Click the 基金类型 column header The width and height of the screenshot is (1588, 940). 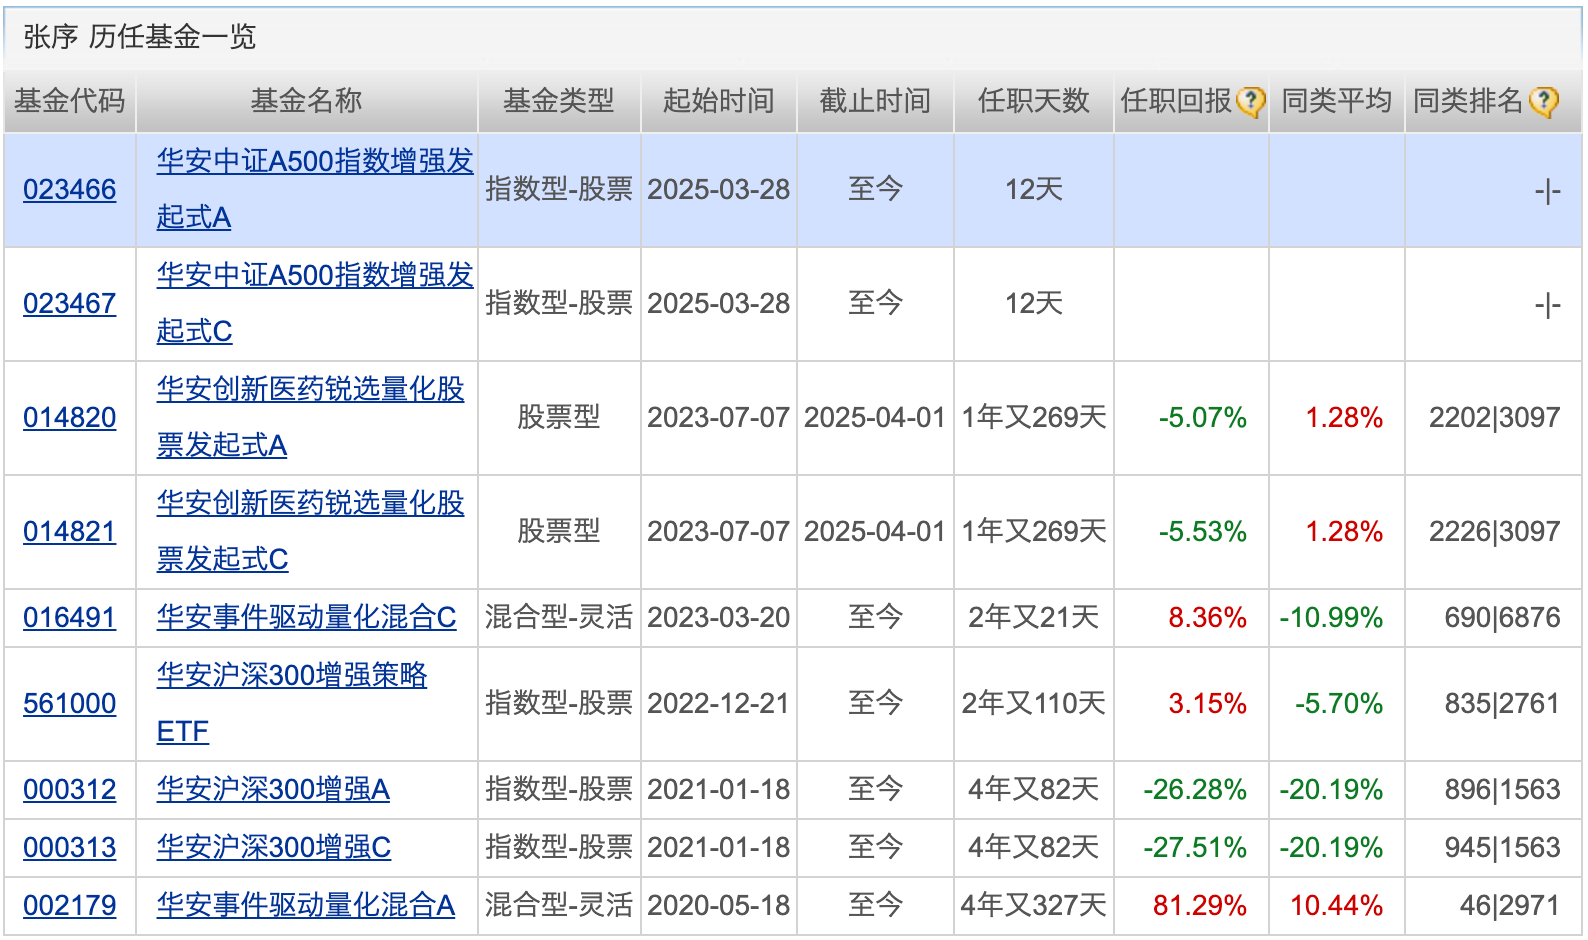tap(559, 101)
